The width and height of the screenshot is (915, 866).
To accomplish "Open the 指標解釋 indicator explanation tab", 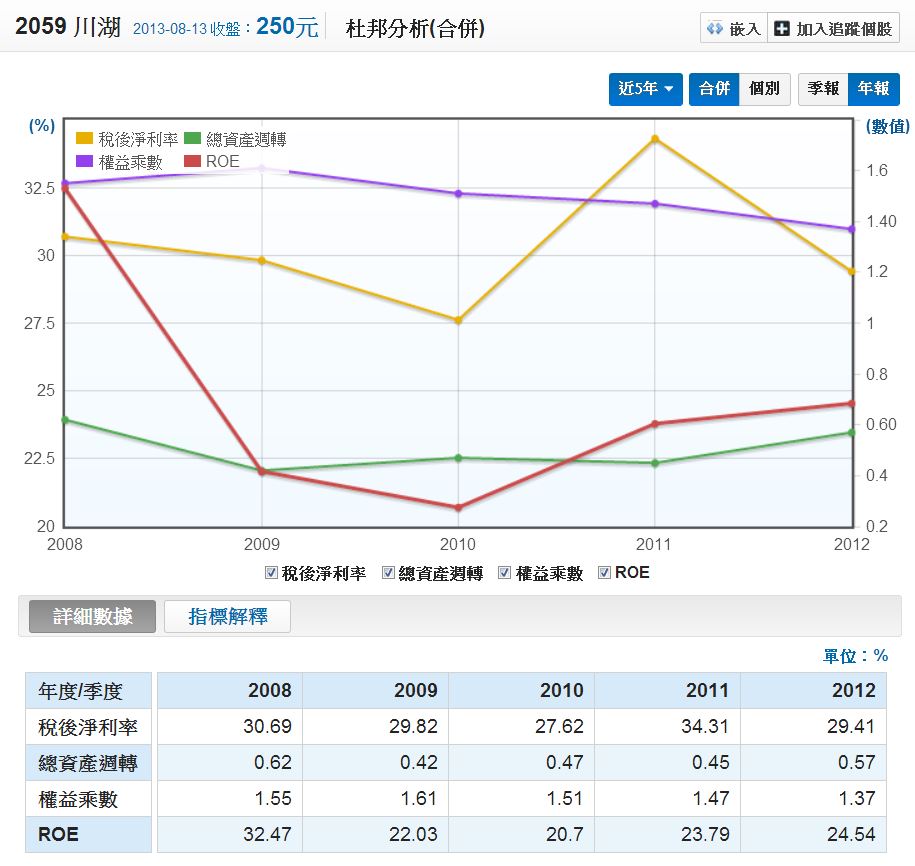I will click(x=228, y=617).
